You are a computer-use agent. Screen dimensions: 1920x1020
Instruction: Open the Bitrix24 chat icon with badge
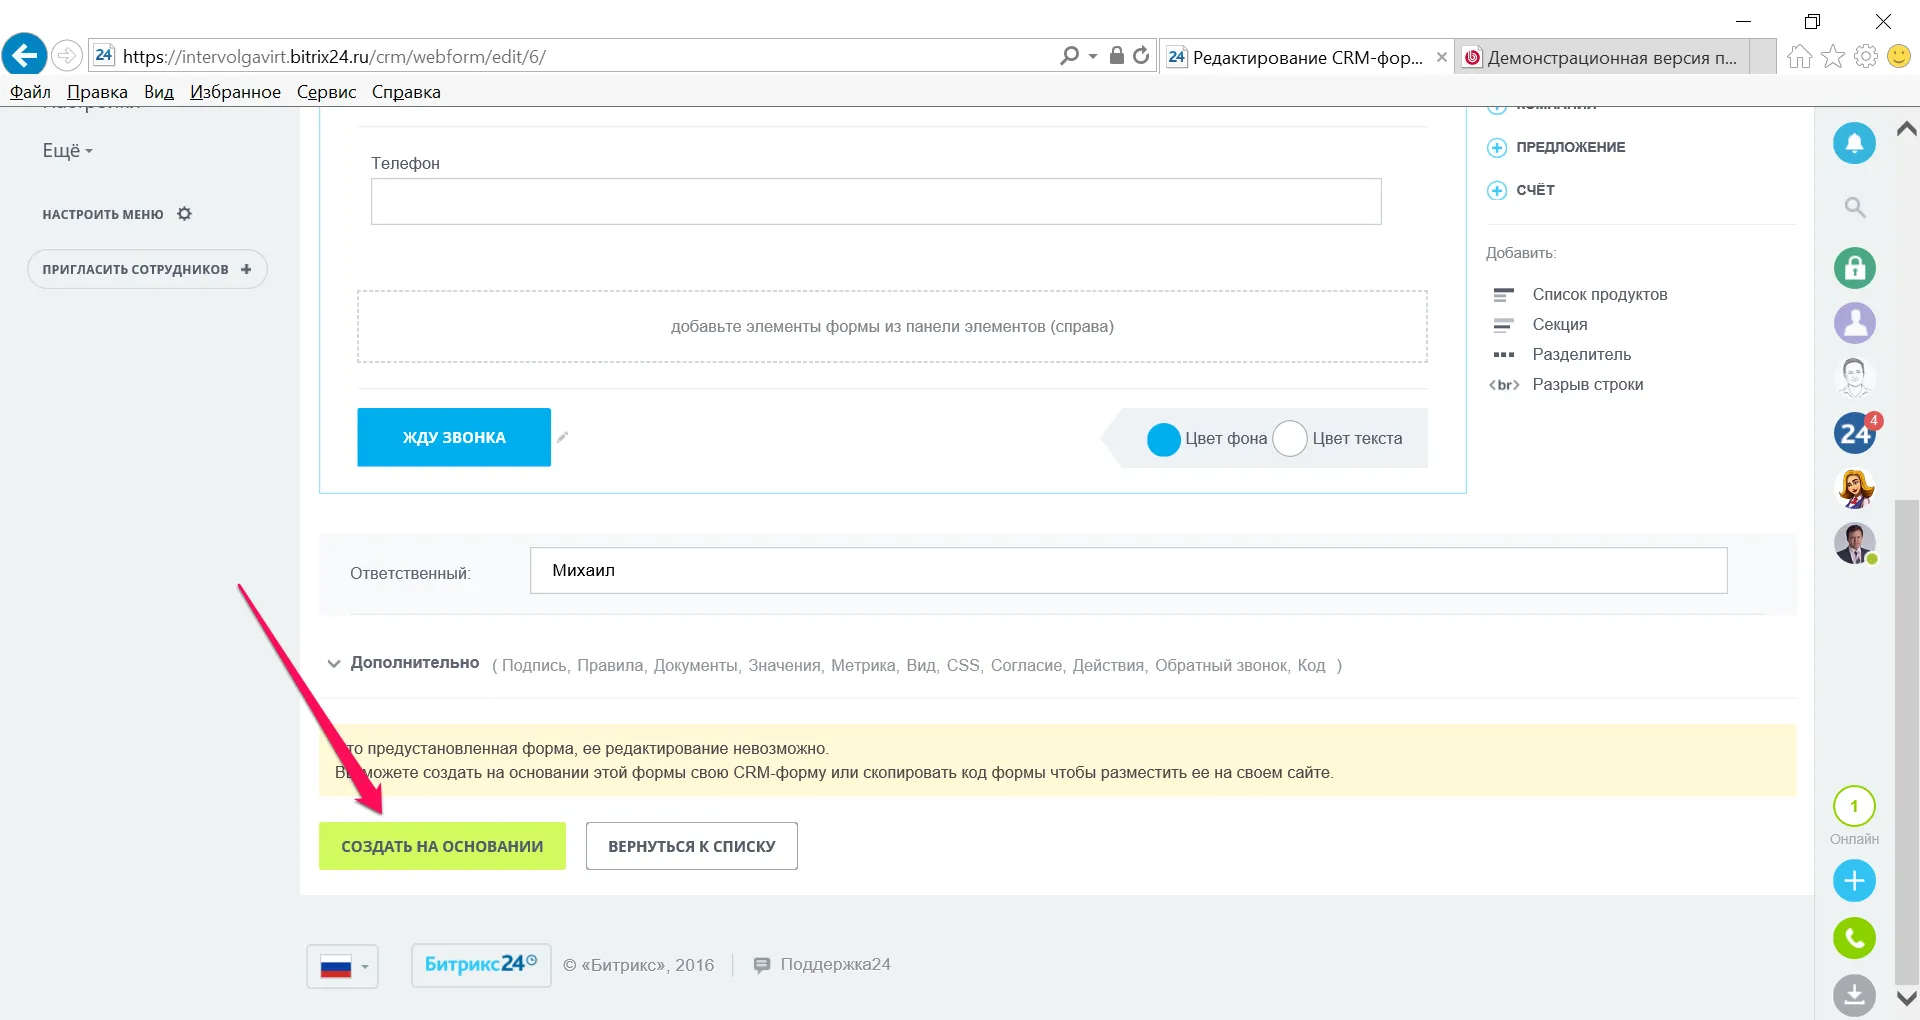tap(1854, 434)
